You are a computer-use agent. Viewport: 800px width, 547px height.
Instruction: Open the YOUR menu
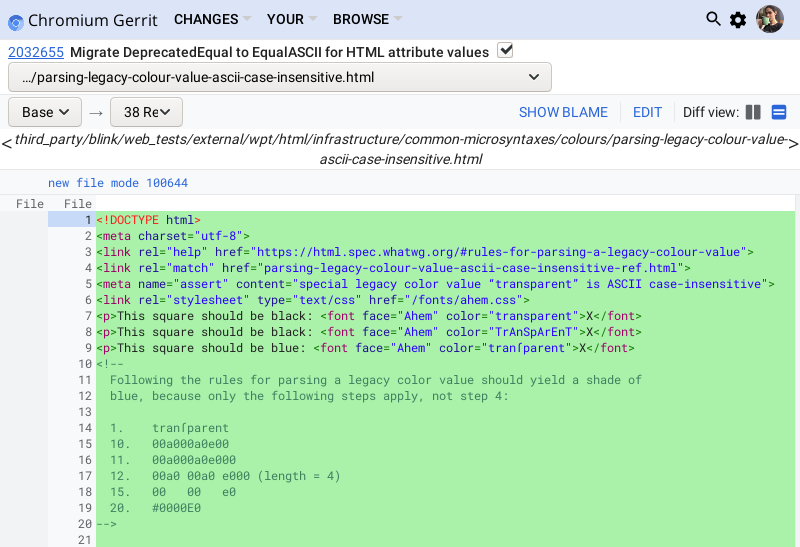click(291, 19)
